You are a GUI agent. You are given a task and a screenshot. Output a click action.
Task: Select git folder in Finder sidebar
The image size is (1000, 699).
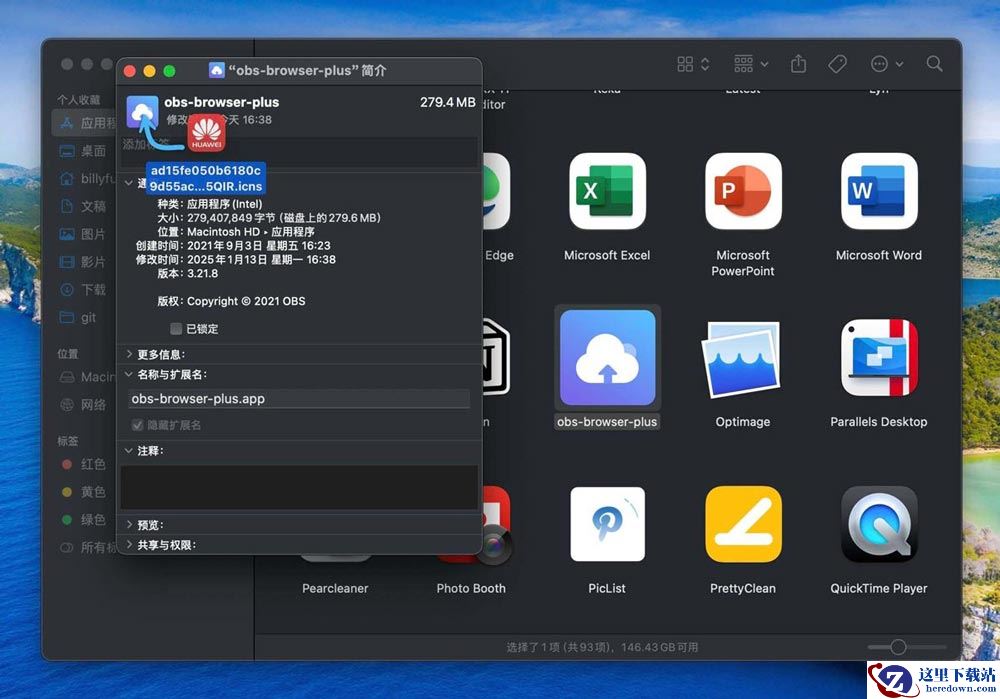79,318
